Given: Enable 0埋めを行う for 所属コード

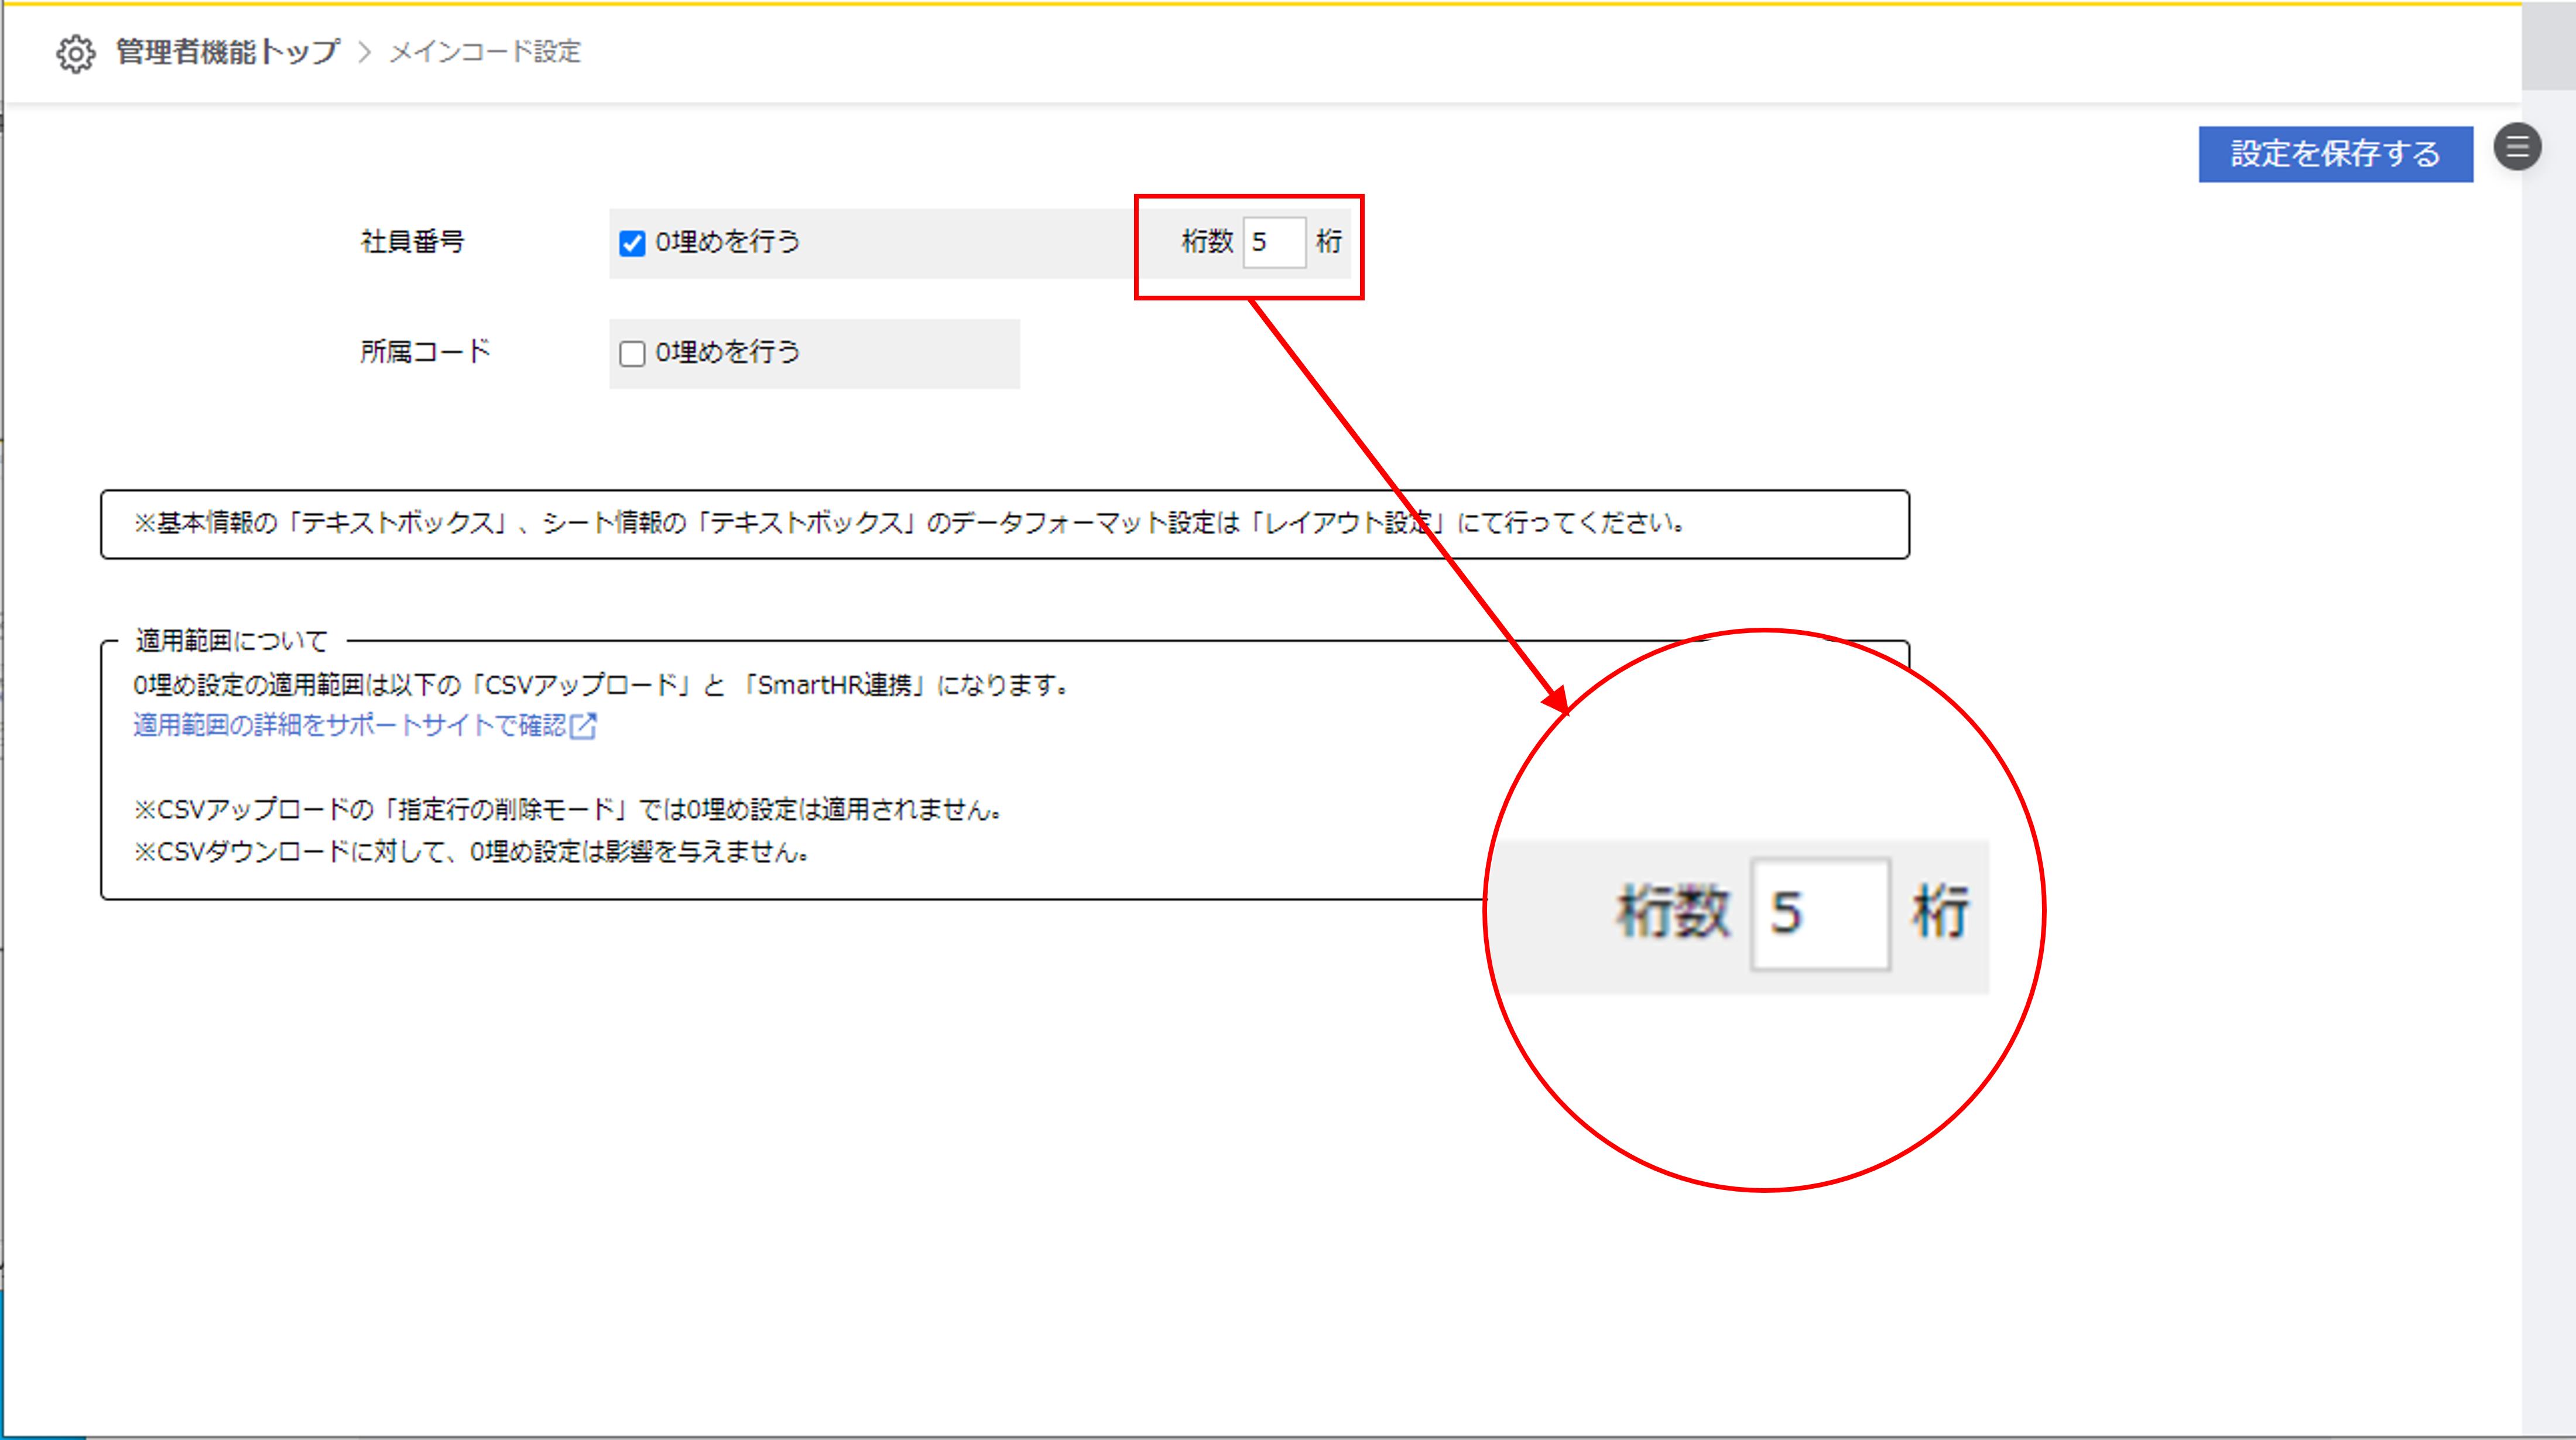Looking at the screenshot, I should click(x=632, y=354).
